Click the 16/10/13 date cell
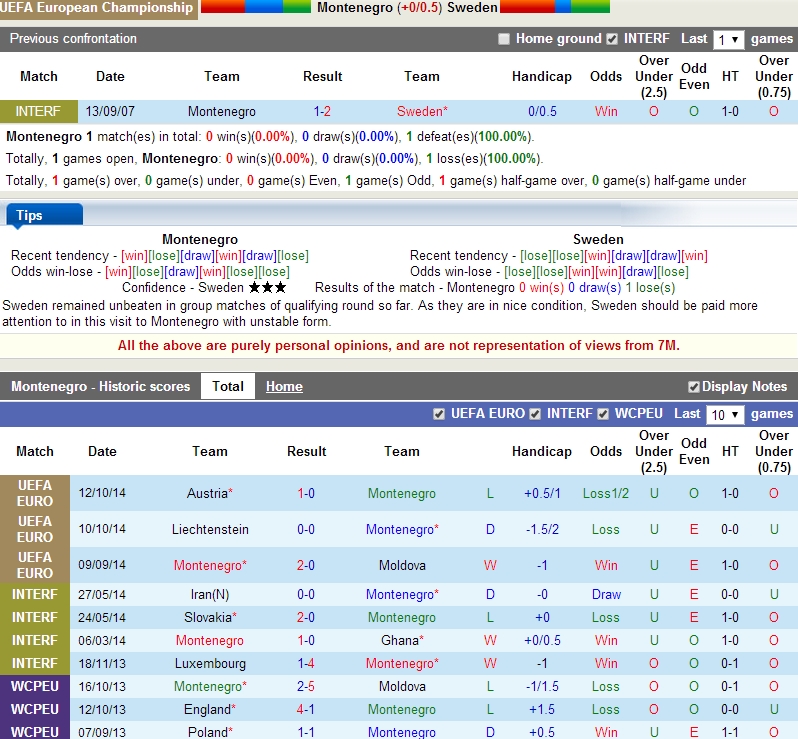This screenshot has width=798, height=739. point(102,686)
